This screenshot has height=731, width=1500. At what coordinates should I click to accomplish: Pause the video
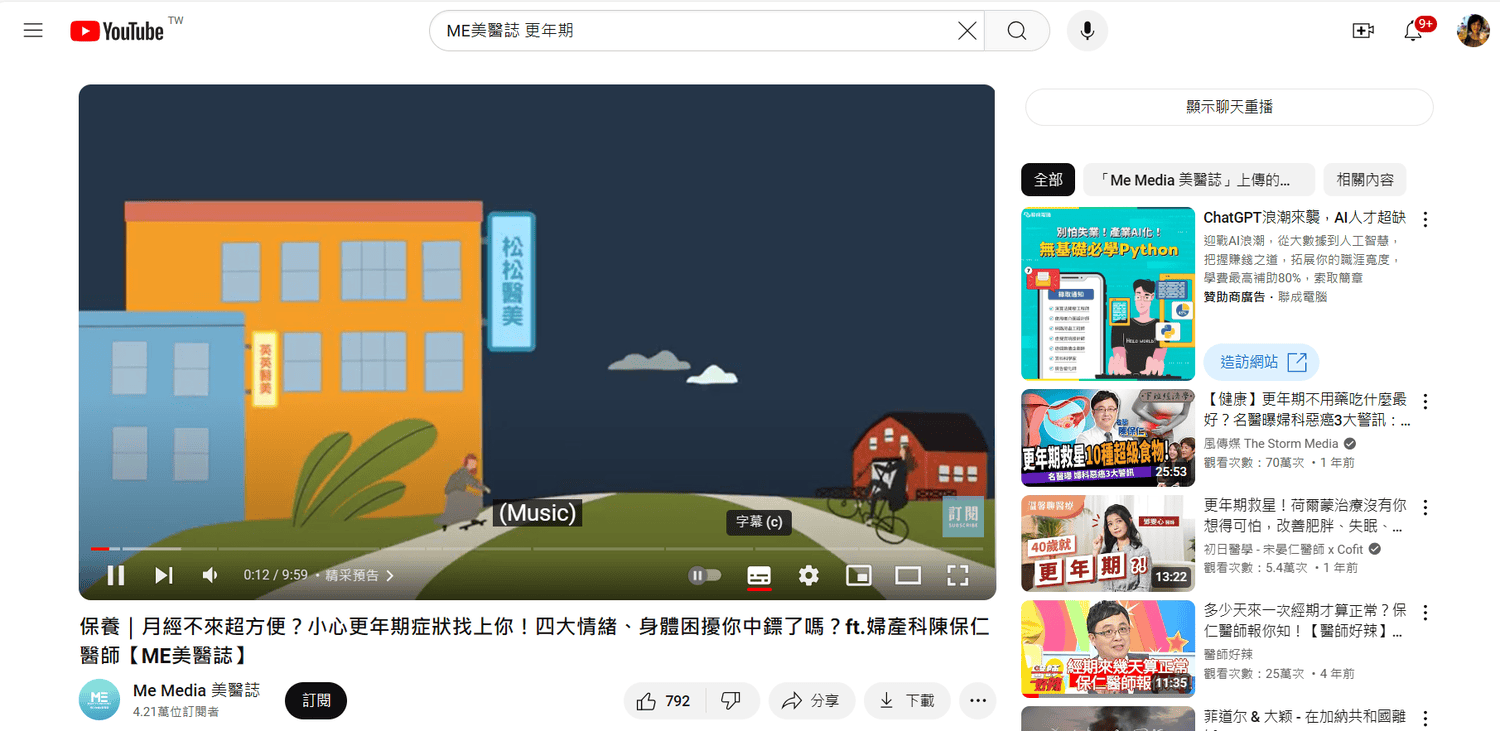(116, 575)
